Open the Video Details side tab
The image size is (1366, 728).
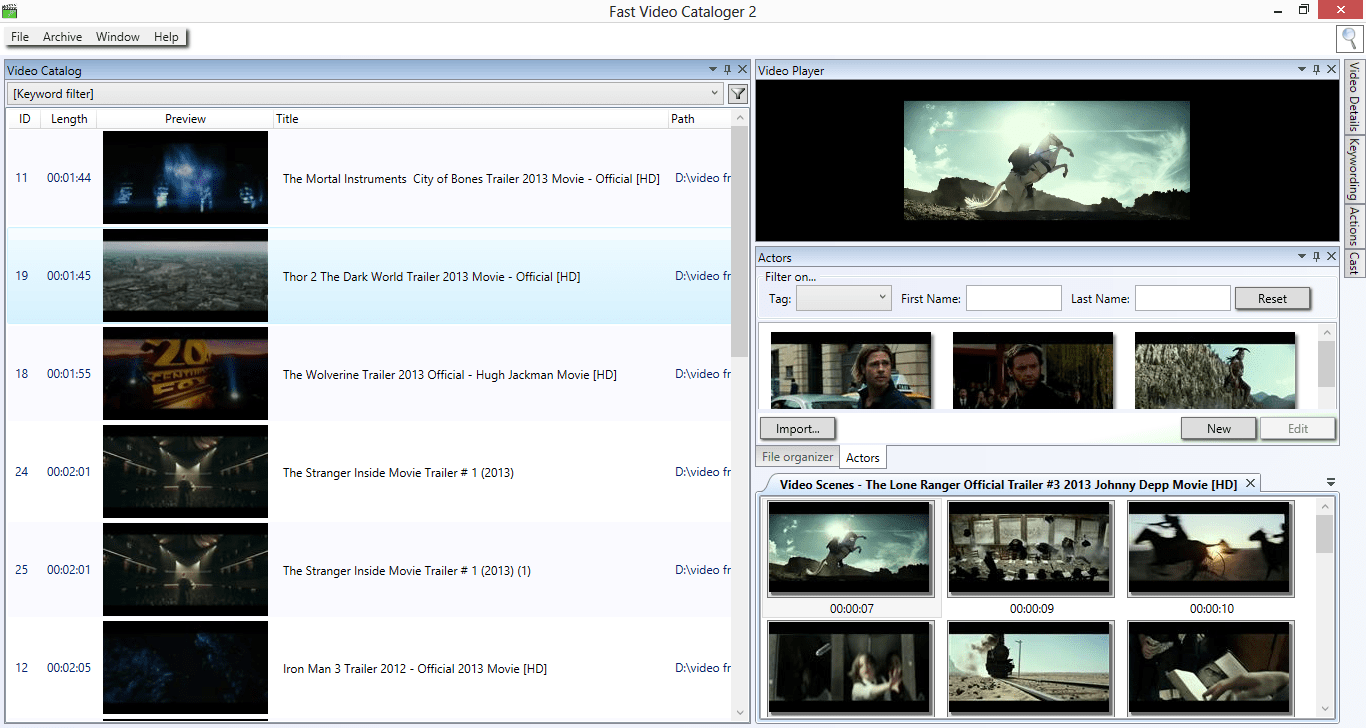click(x=1354, y=97)
